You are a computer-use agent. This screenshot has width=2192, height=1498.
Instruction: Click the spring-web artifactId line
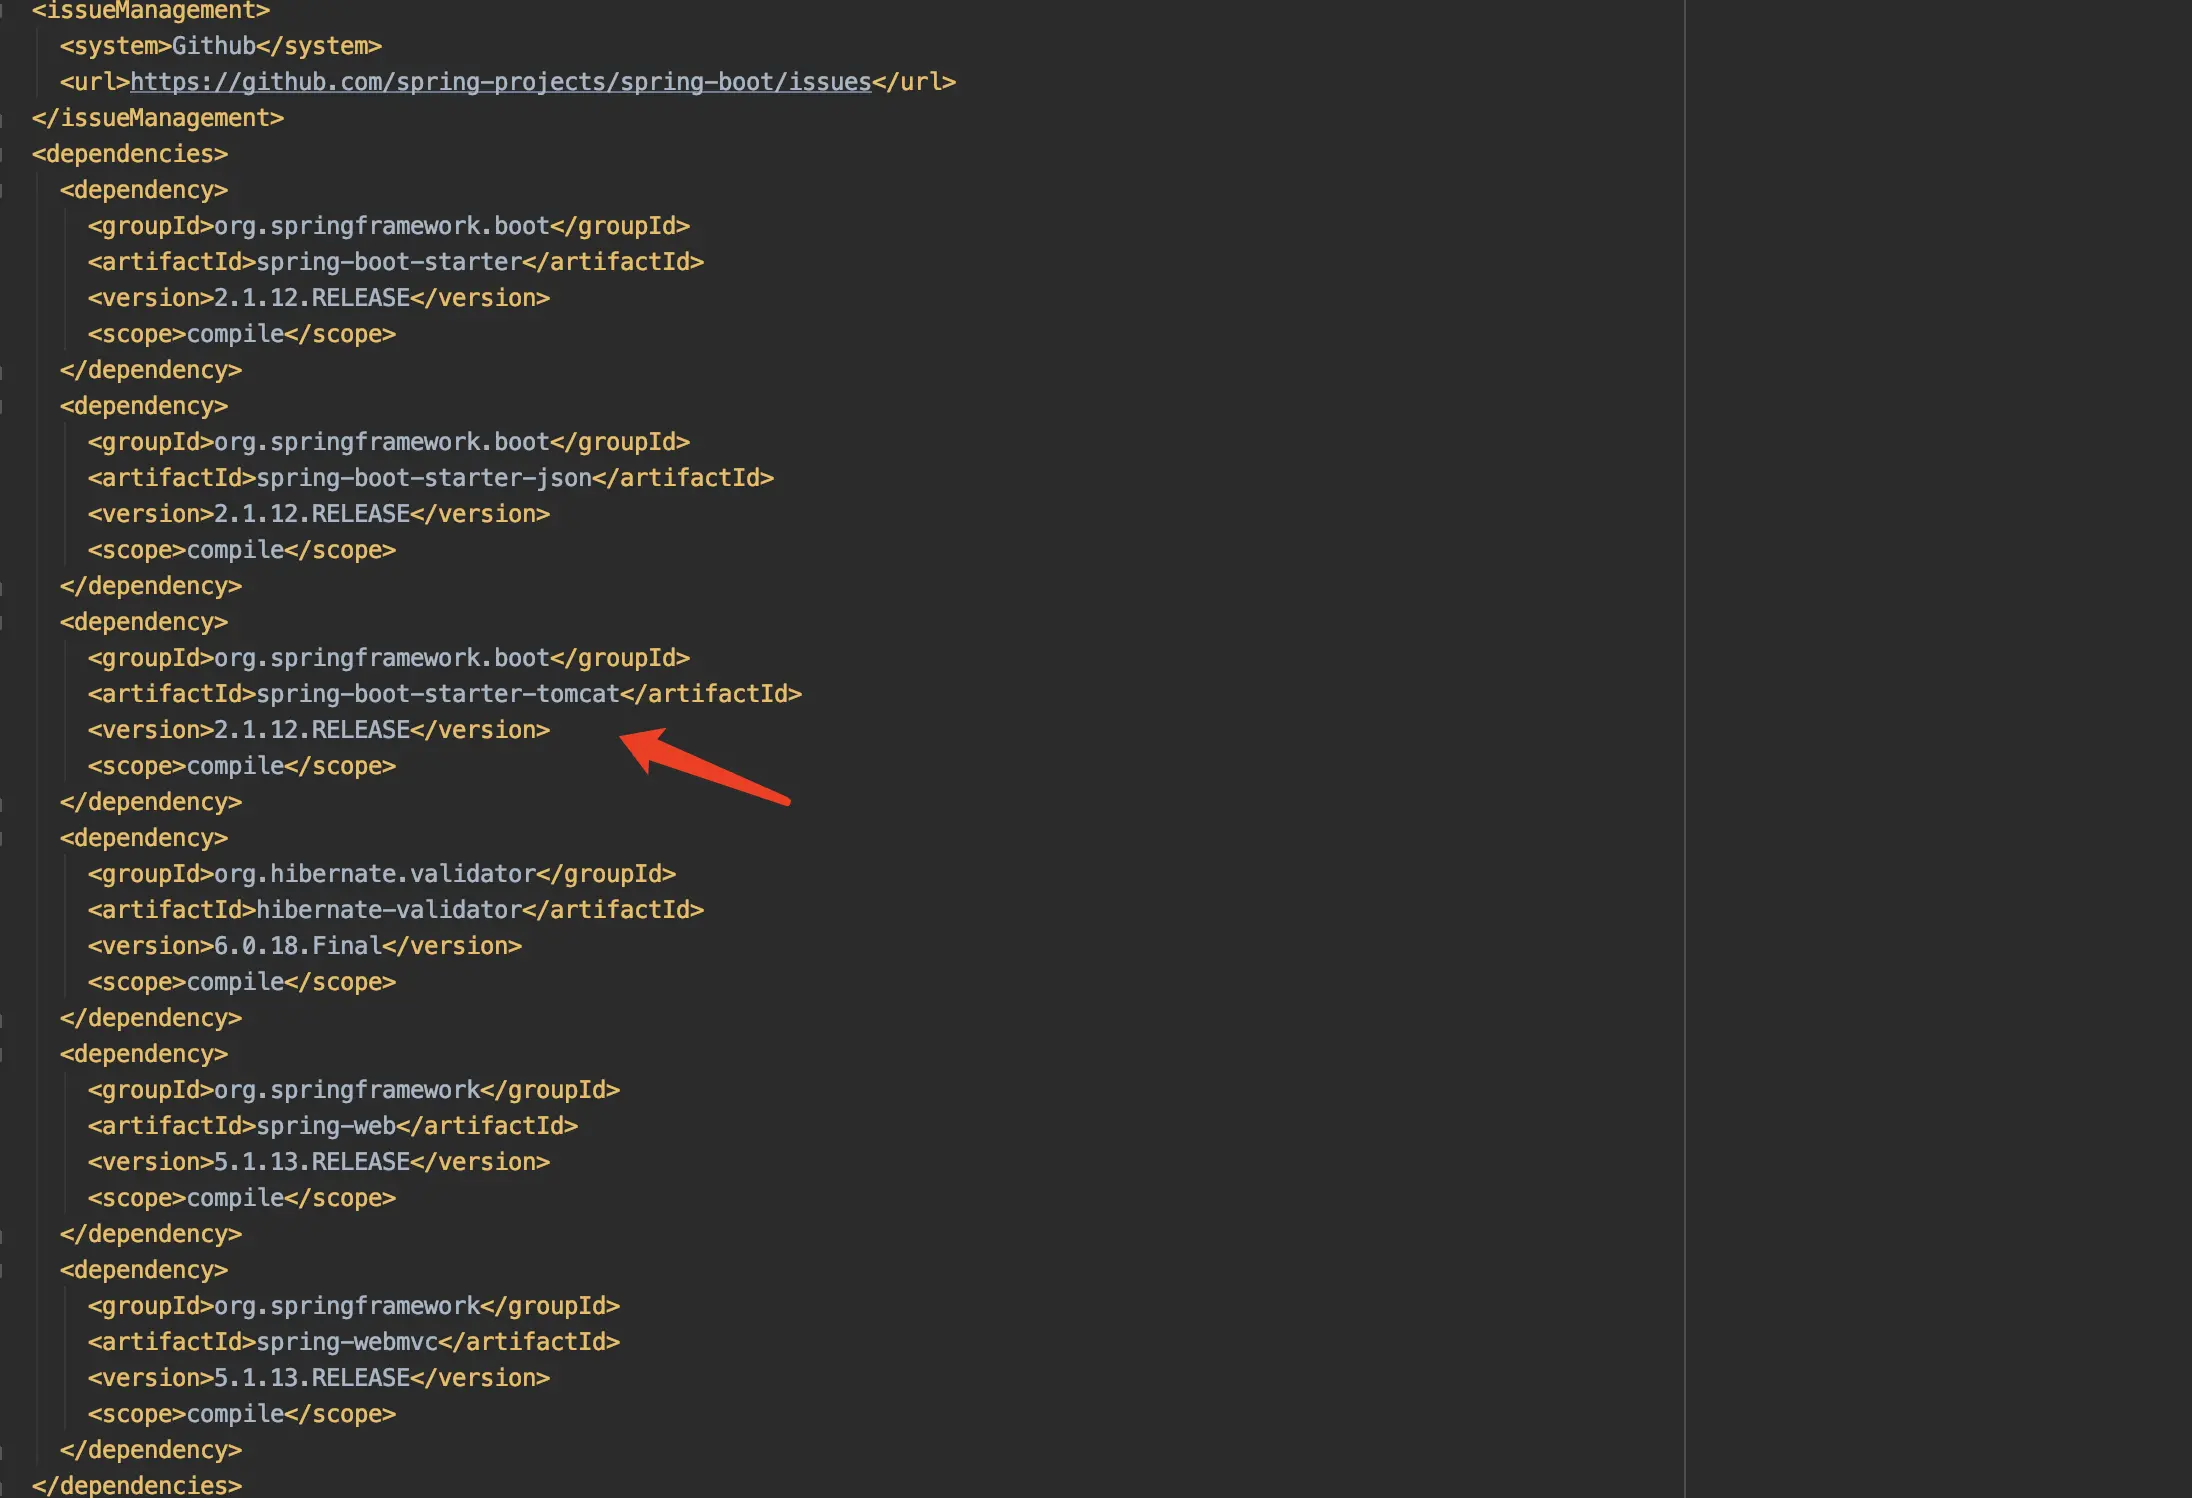(332, 1126)
